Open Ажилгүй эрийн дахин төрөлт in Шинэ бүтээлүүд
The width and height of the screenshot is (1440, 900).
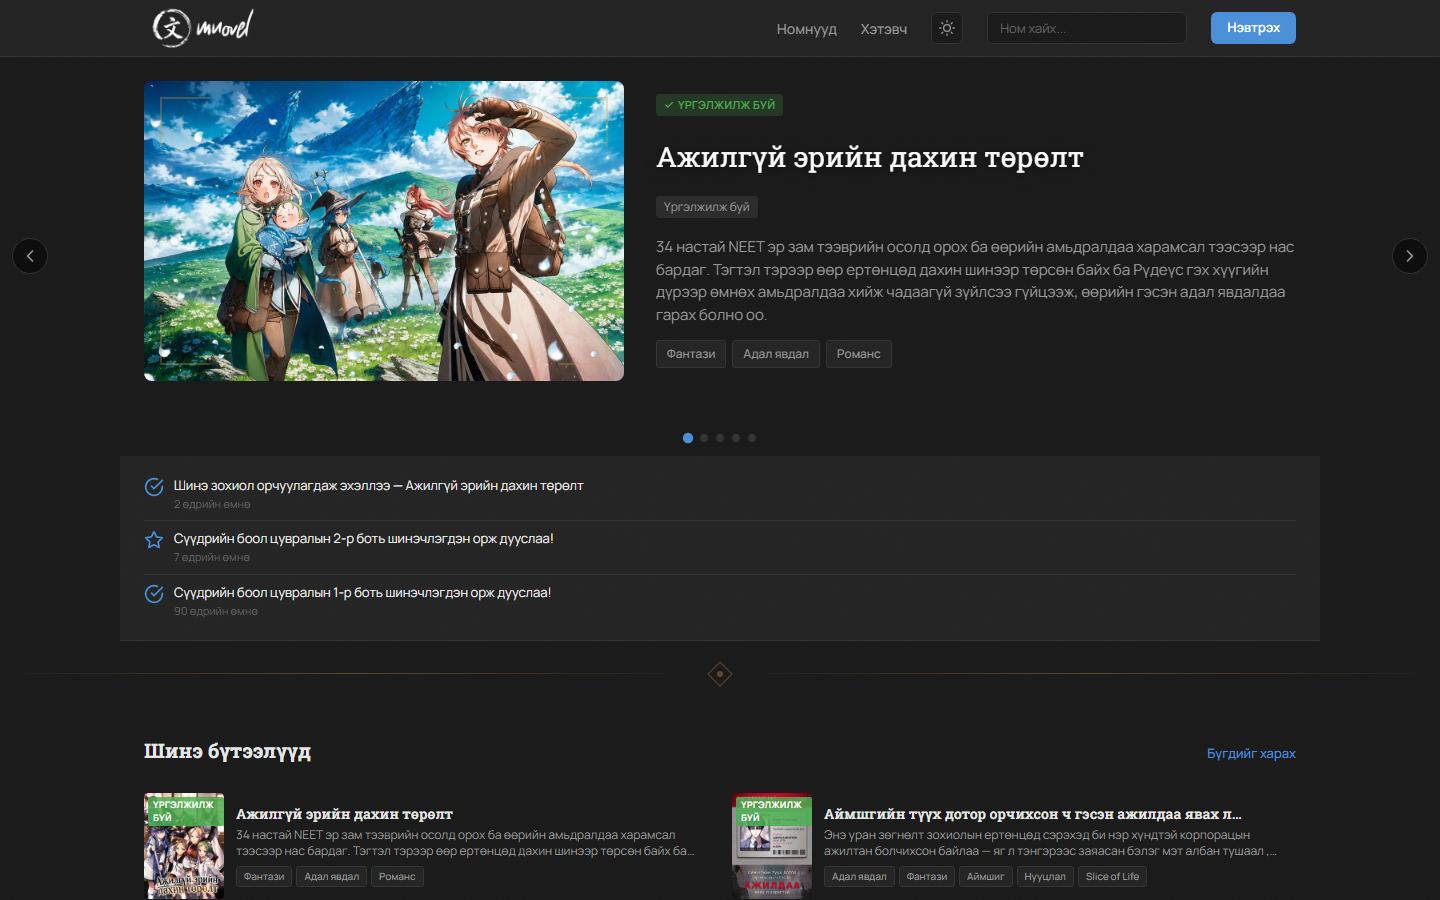(344, 814)
